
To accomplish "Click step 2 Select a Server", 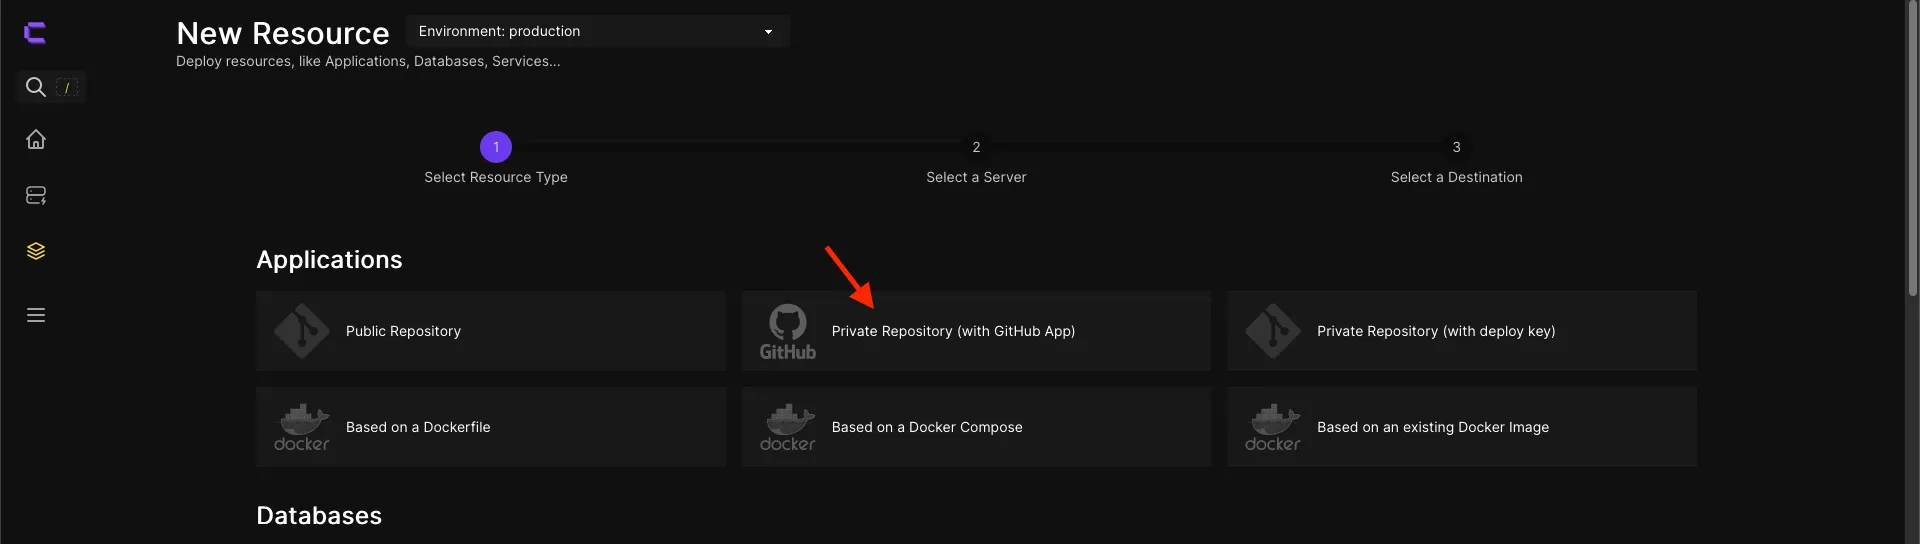I will 976,147.
